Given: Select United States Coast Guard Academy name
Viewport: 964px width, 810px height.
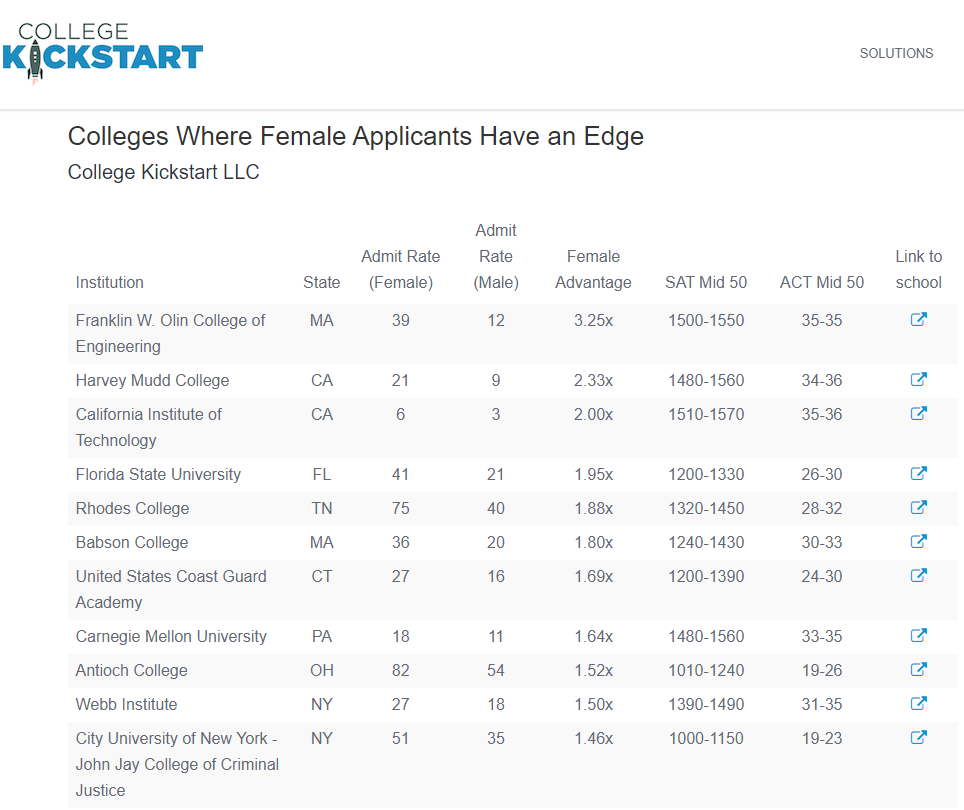Looking at the screenshot, I should point(171,589).
